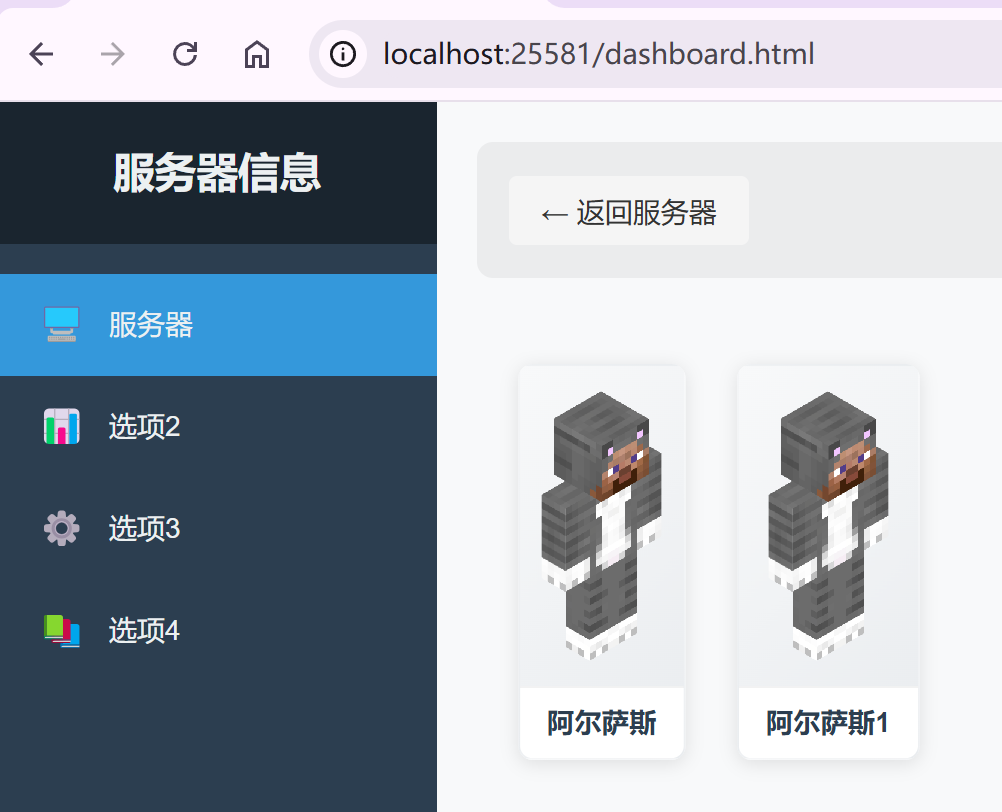Click the 阿尔萨斯 player name
This screenshot has height=812, width=1002.
point(602,723)
